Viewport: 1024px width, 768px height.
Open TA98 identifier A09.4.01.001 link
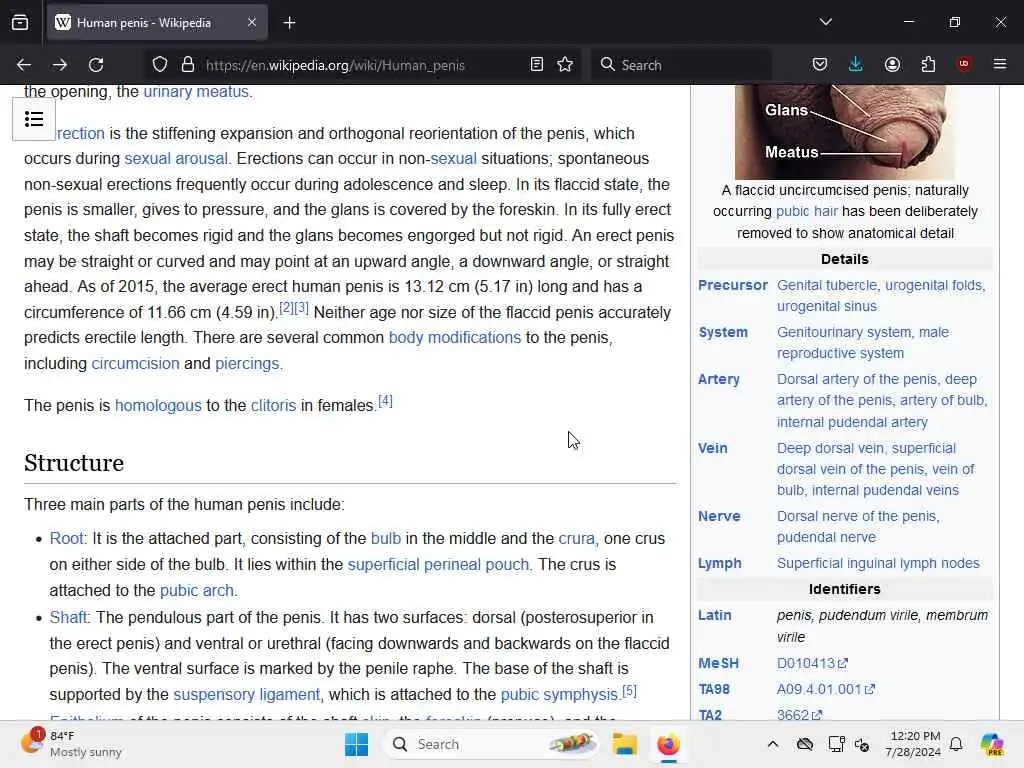point(825,689)
